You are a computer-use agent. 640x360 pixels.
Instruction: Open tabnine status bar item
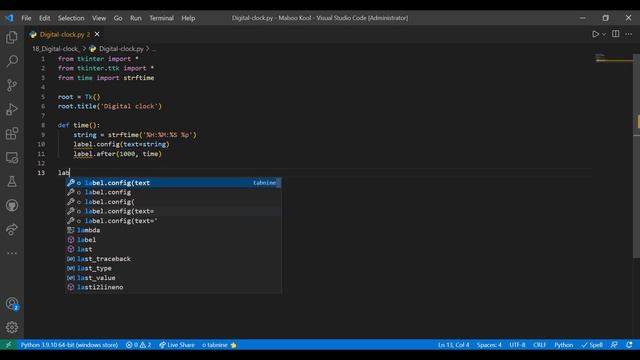point(219,345)
